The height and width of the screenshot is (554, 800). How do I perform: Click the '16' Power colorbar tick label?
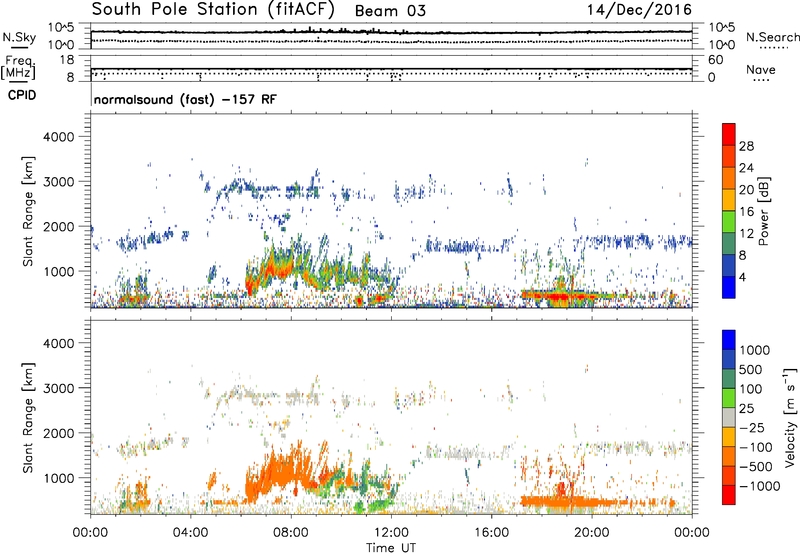746,212
